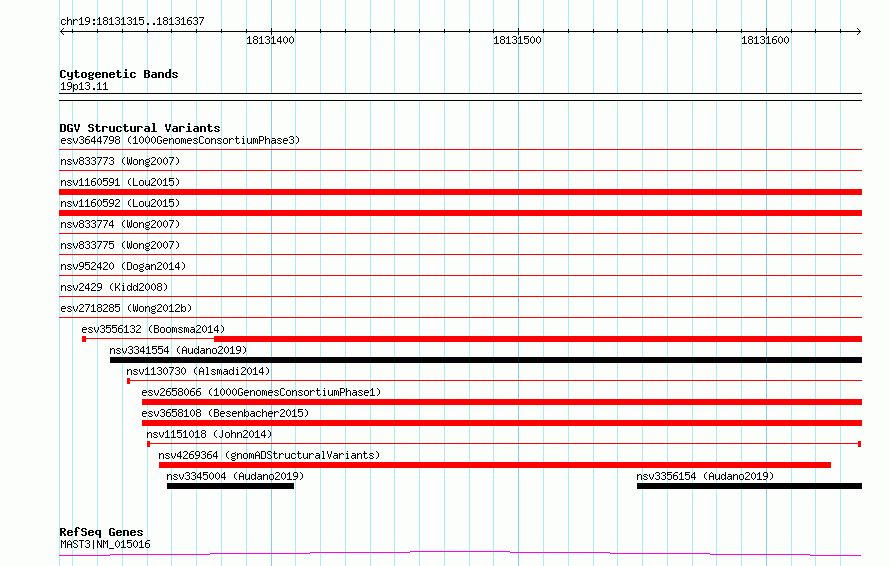890x566 pixels.
Task: Open the nsv1160591 (Lou2015) variant label
Action: click(x=120, y=182)
